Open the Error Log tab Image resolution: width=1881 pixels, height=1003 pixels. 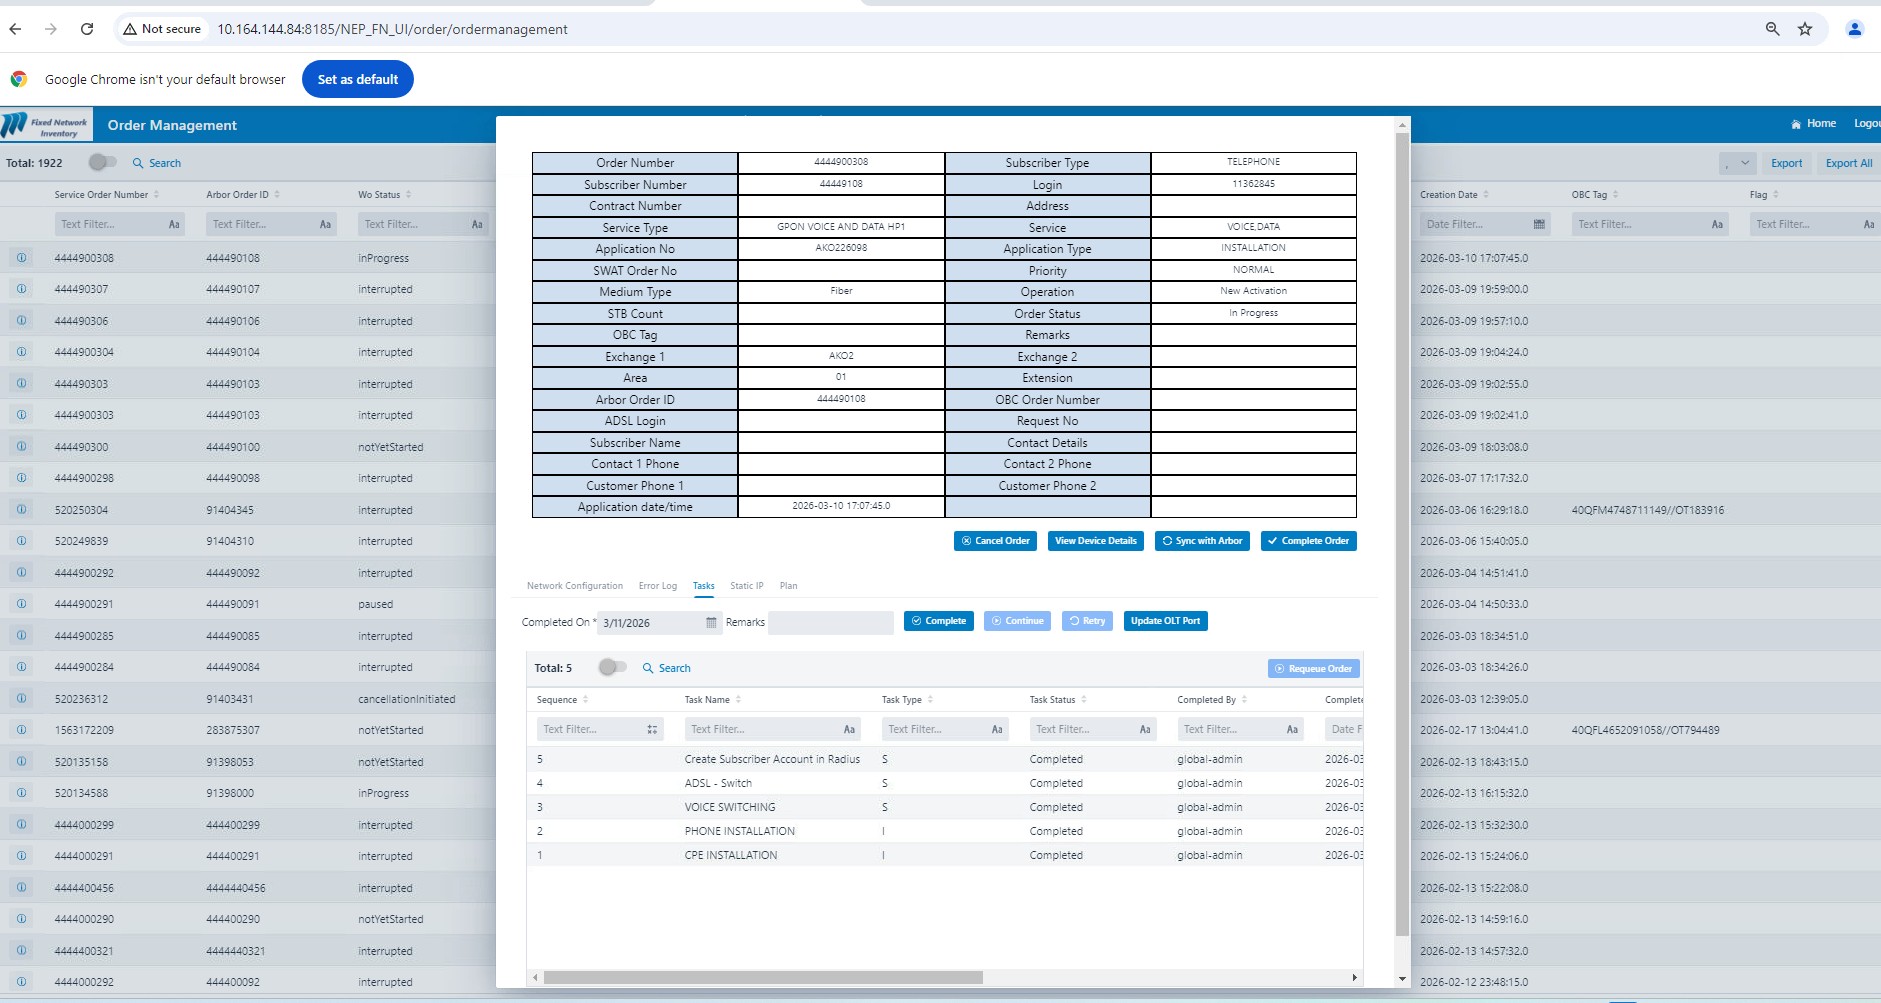click(657, 586)
